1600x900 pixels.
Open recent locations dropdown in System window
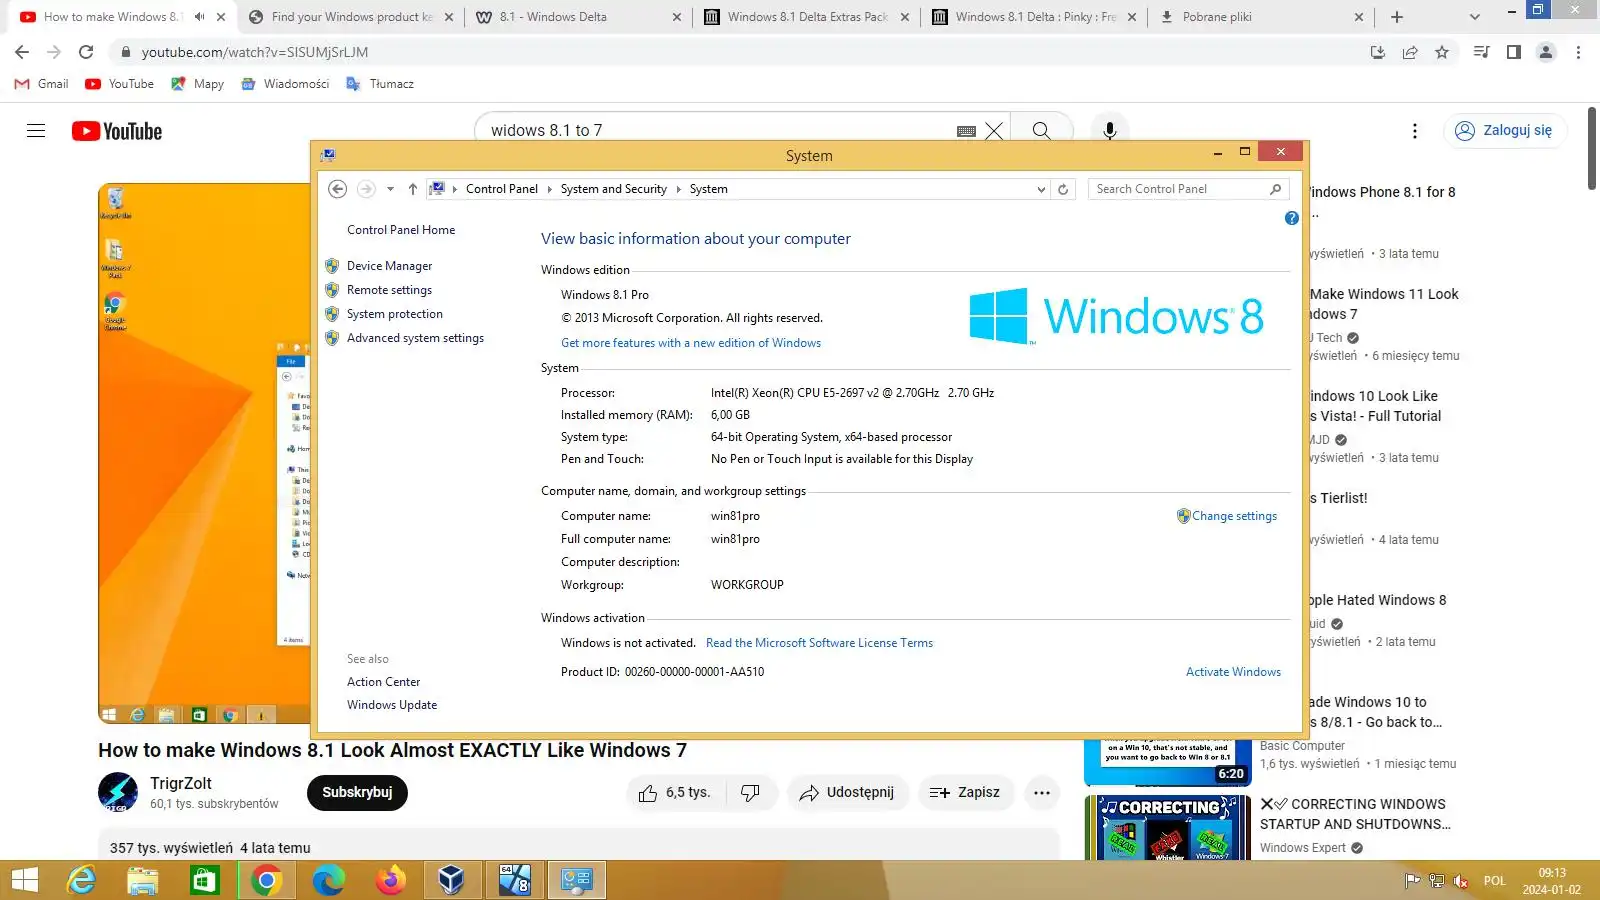(x=390, y=189)
